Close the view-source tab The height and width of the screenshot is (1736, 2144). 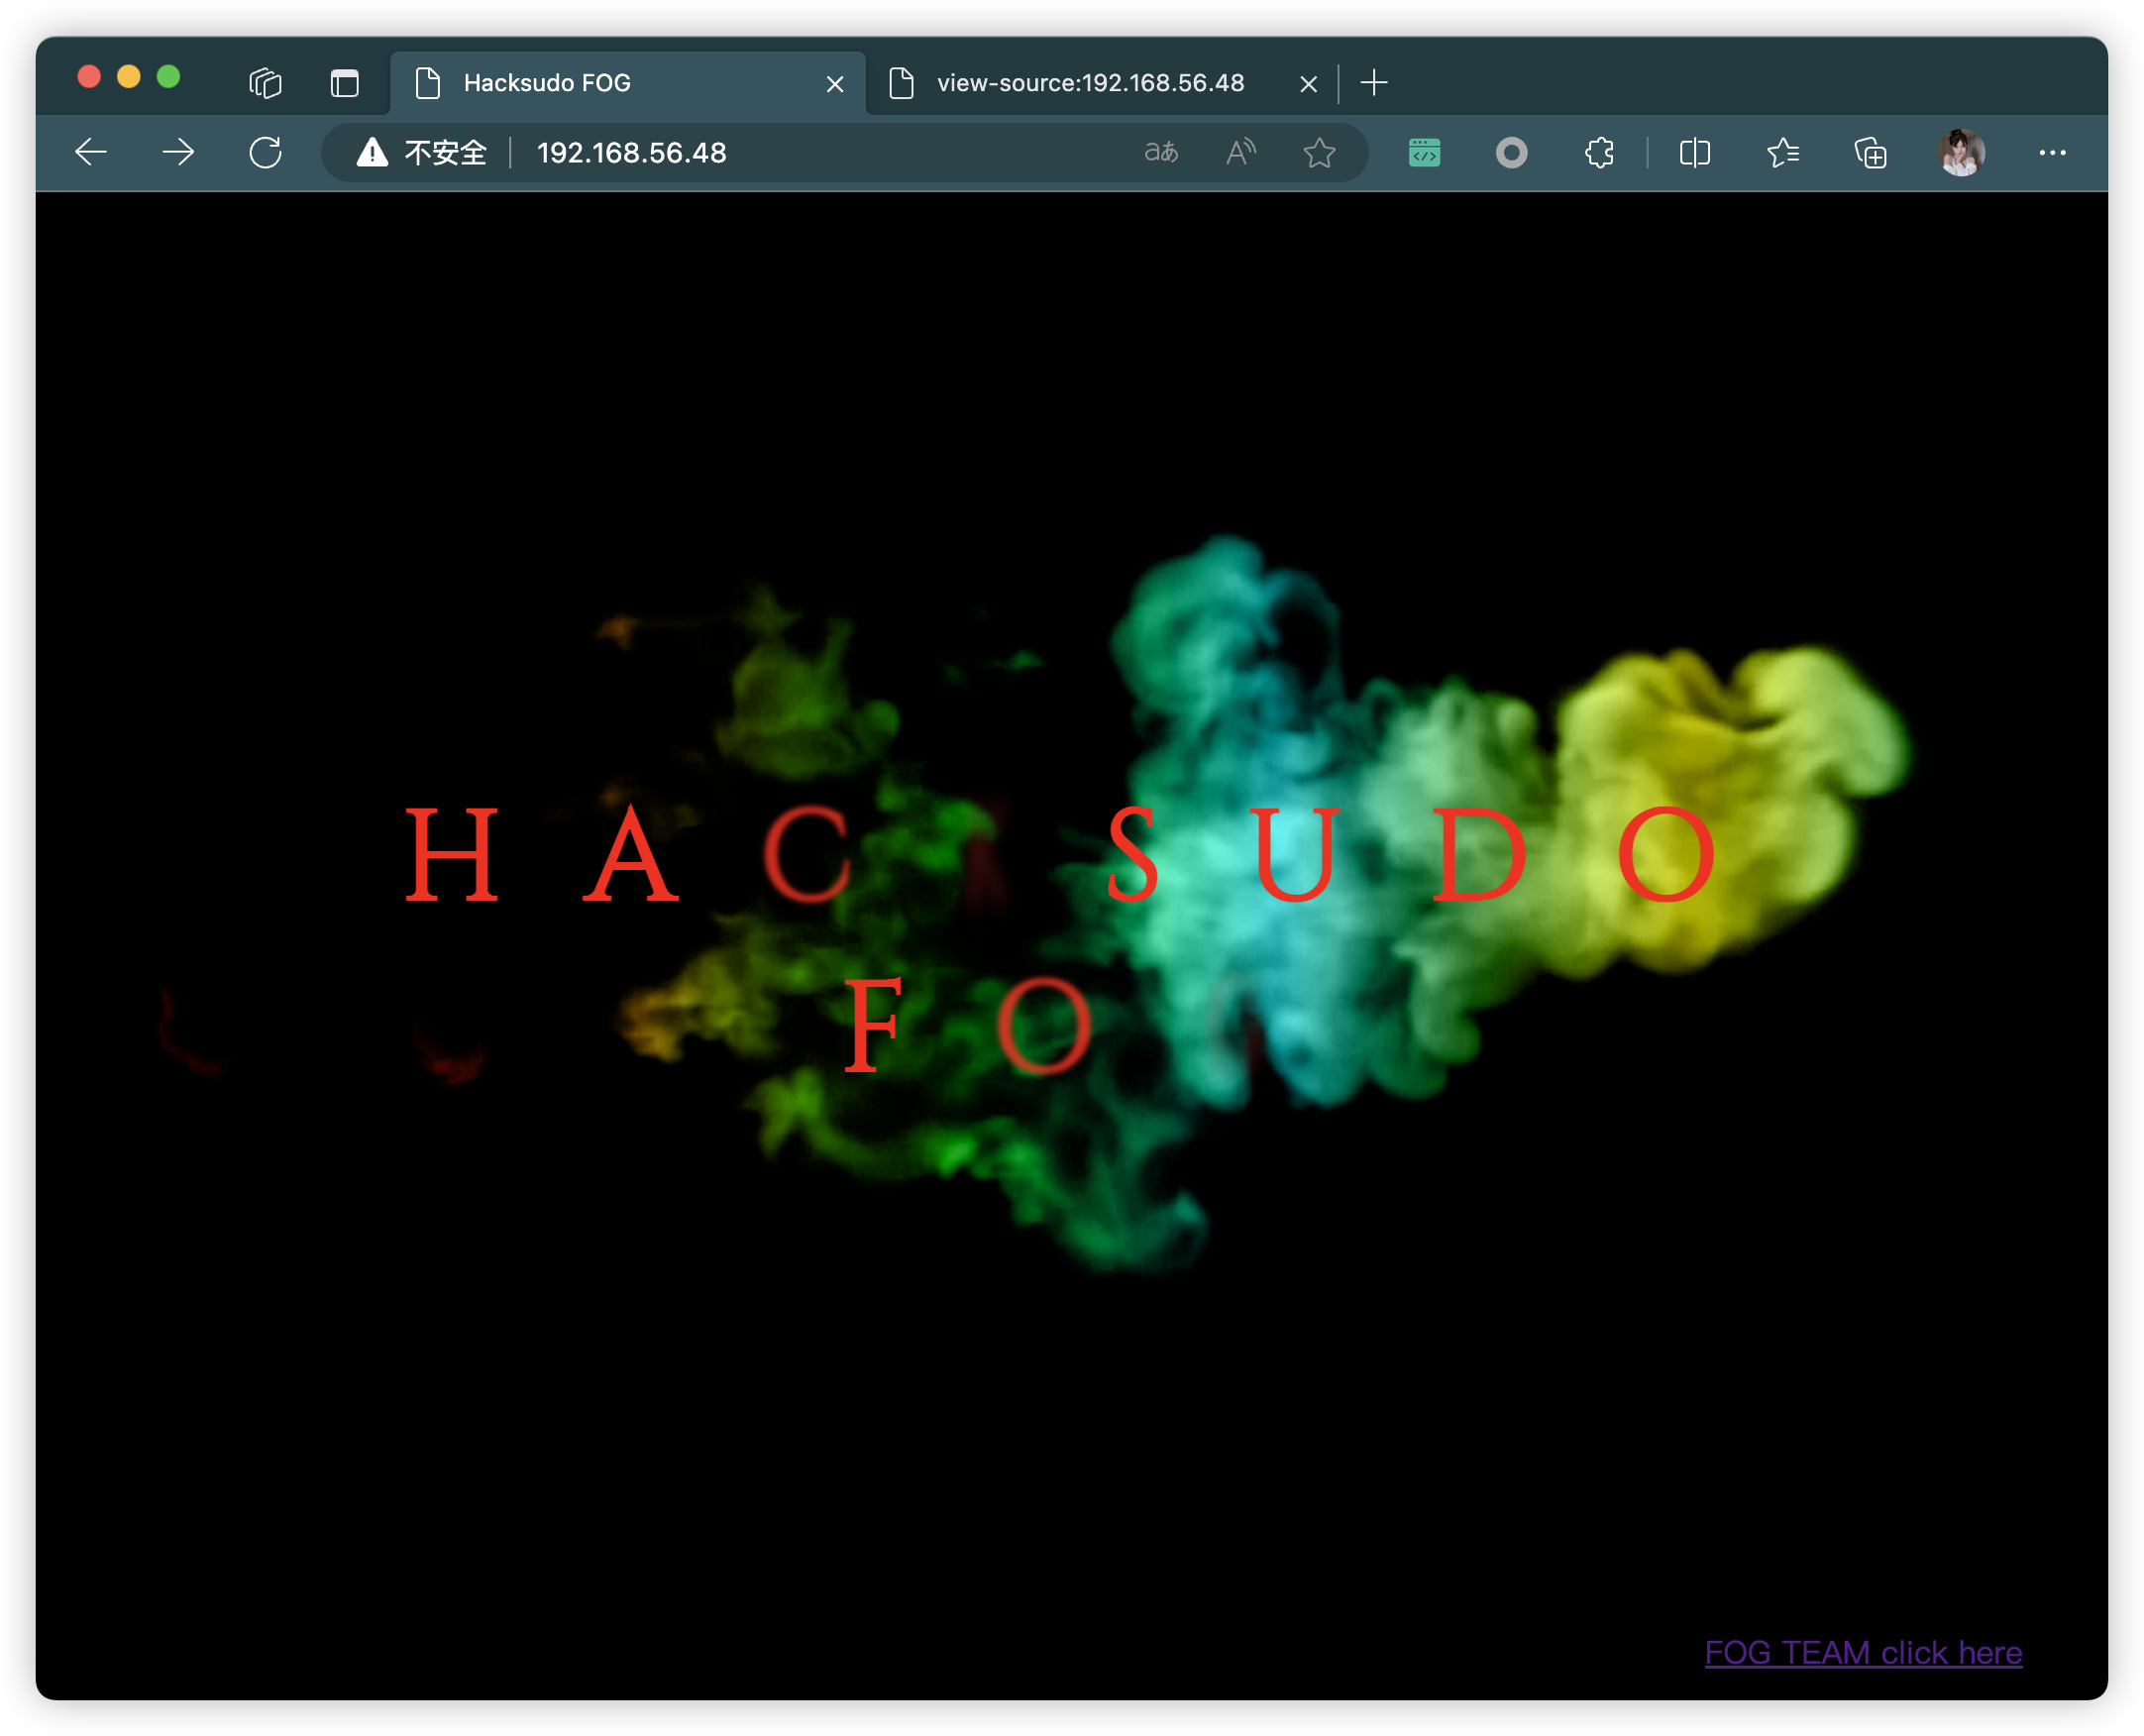1308,84
